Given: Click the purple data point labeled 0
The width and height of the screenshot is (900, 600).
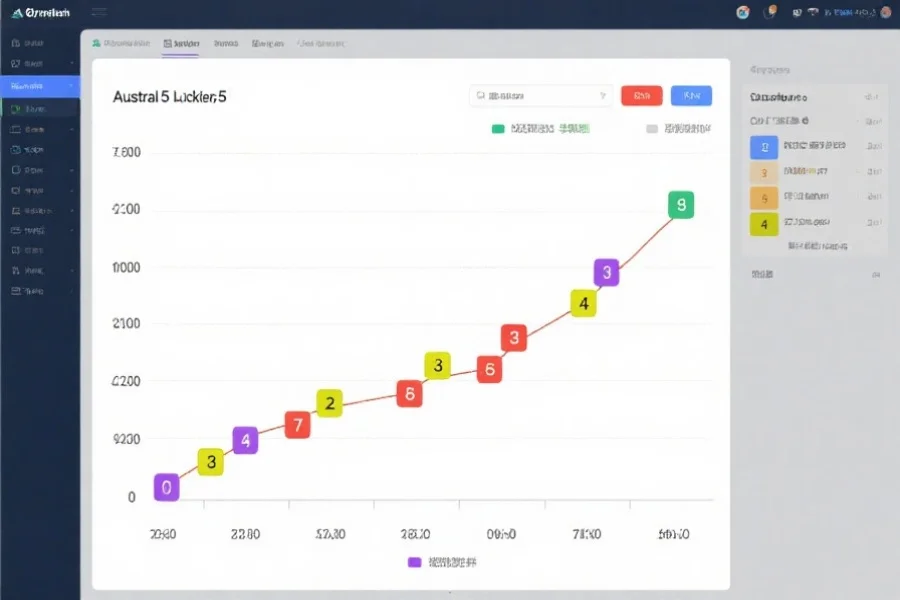Looking at the screenshot, I should [x=167, y=488].
